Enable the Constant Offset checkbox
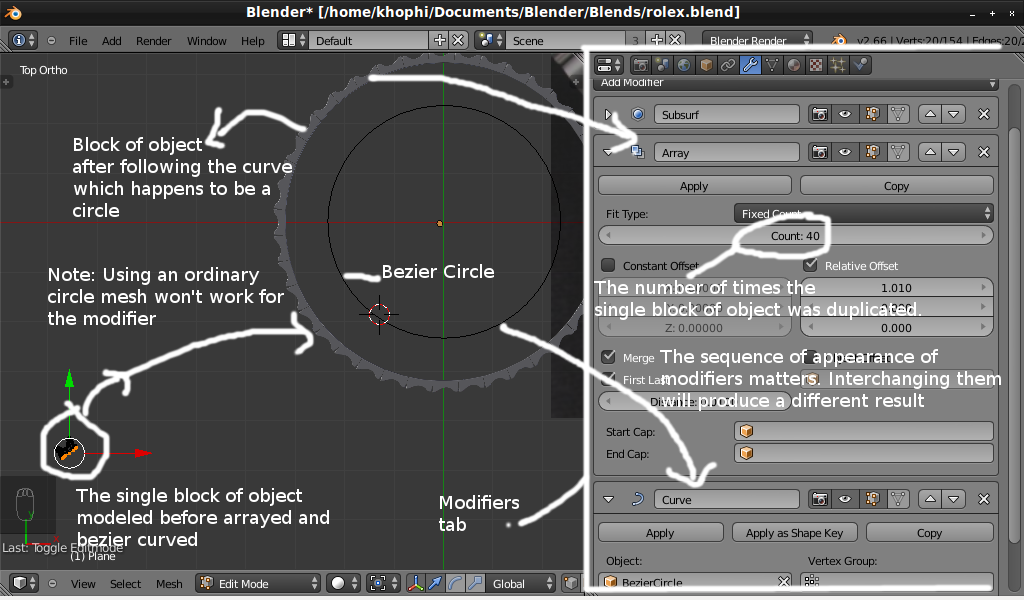Image resolution: width=1024 pixels, height=600 pixels. pyautogui.click(x=608, y=266)
